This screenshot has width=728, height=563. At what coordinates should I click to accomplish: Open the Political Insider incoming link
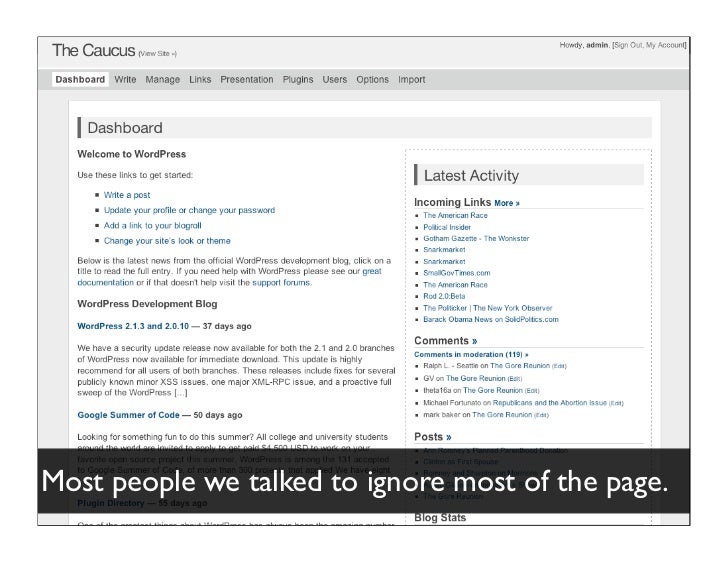[x=447, y=227]
